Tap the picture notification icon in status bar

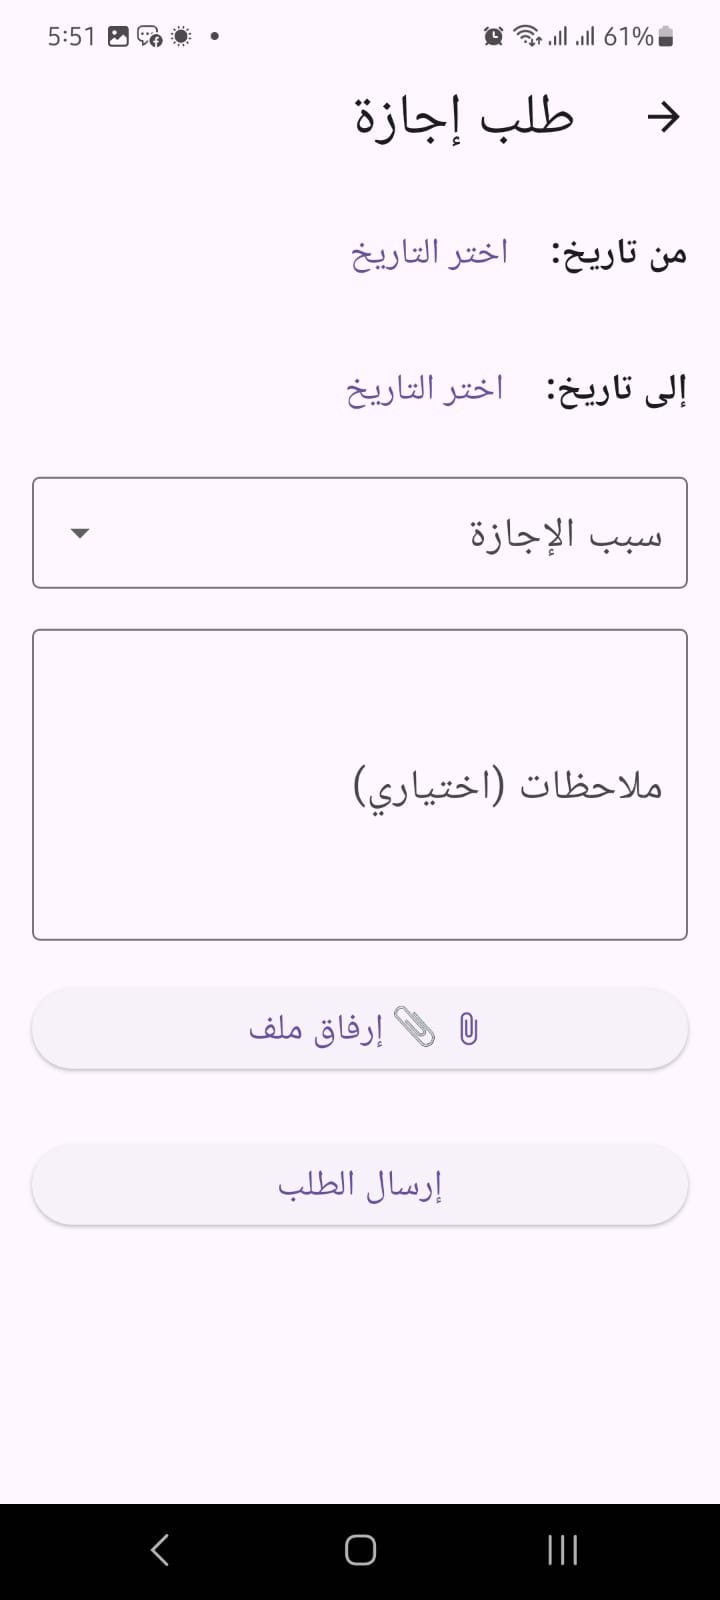[x=118, y=37]
